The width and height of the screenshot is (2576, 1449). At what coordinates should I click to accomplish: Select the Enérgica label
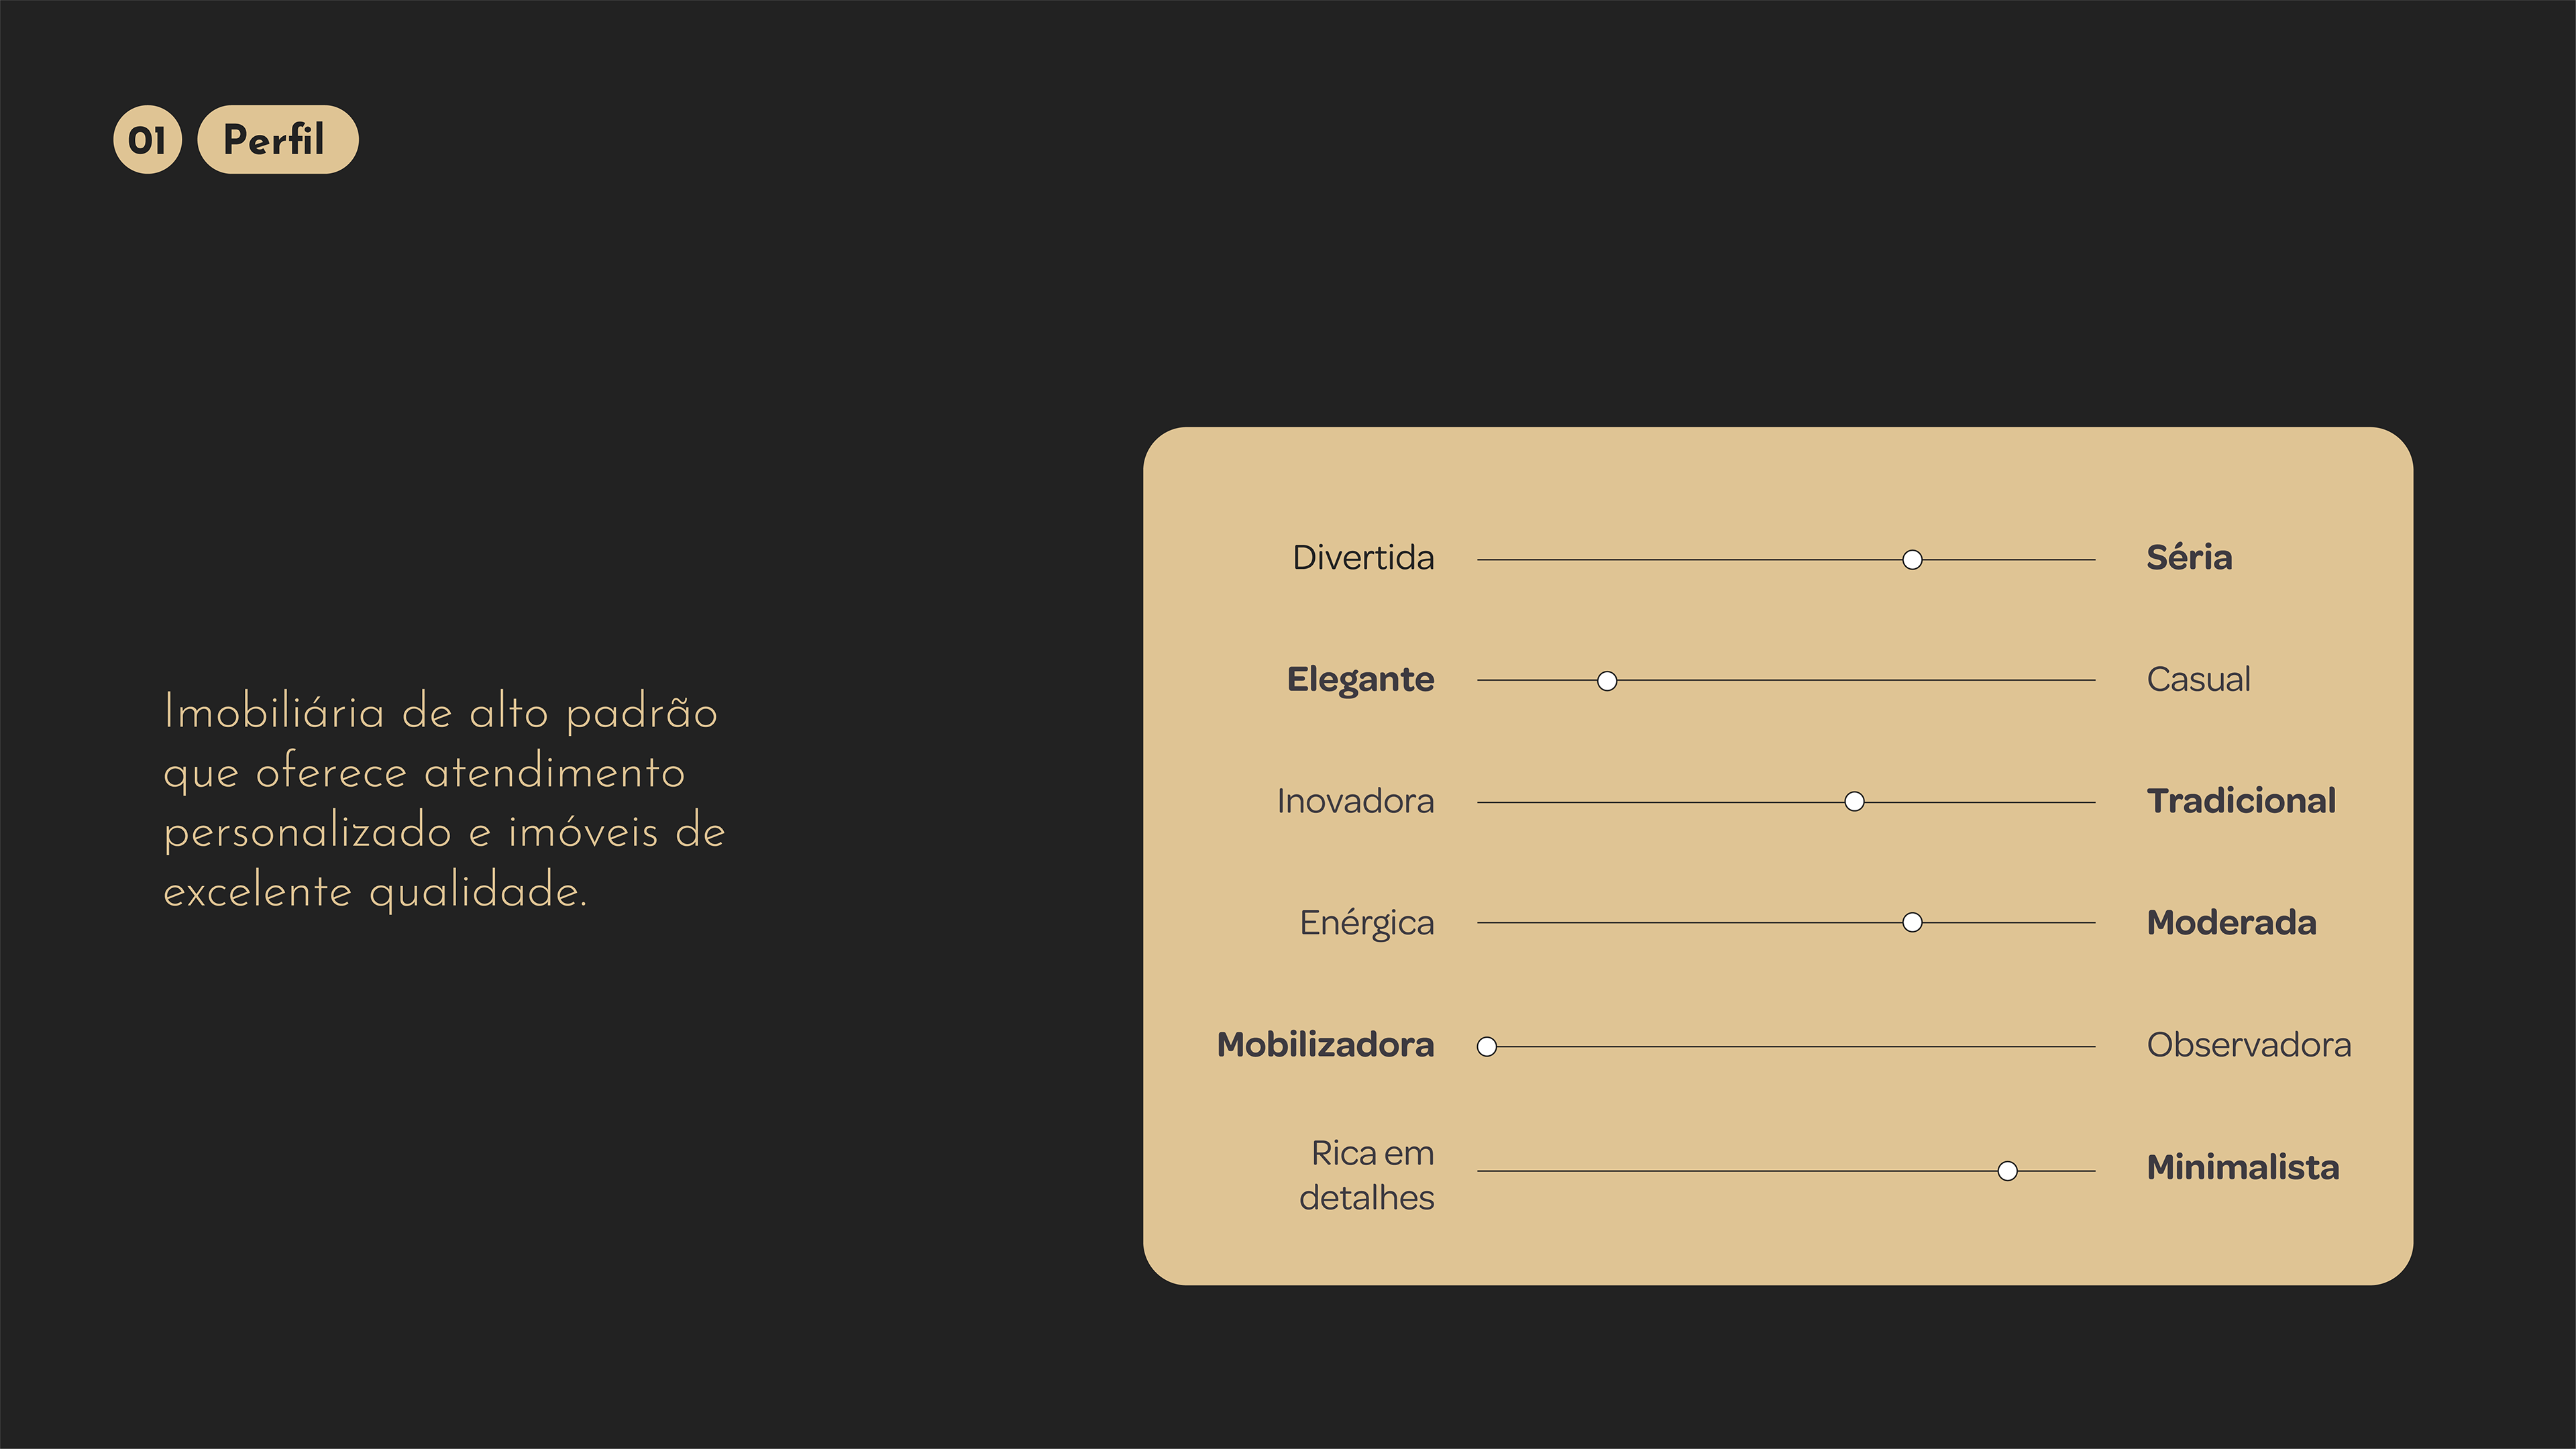tap(1366, 923)
